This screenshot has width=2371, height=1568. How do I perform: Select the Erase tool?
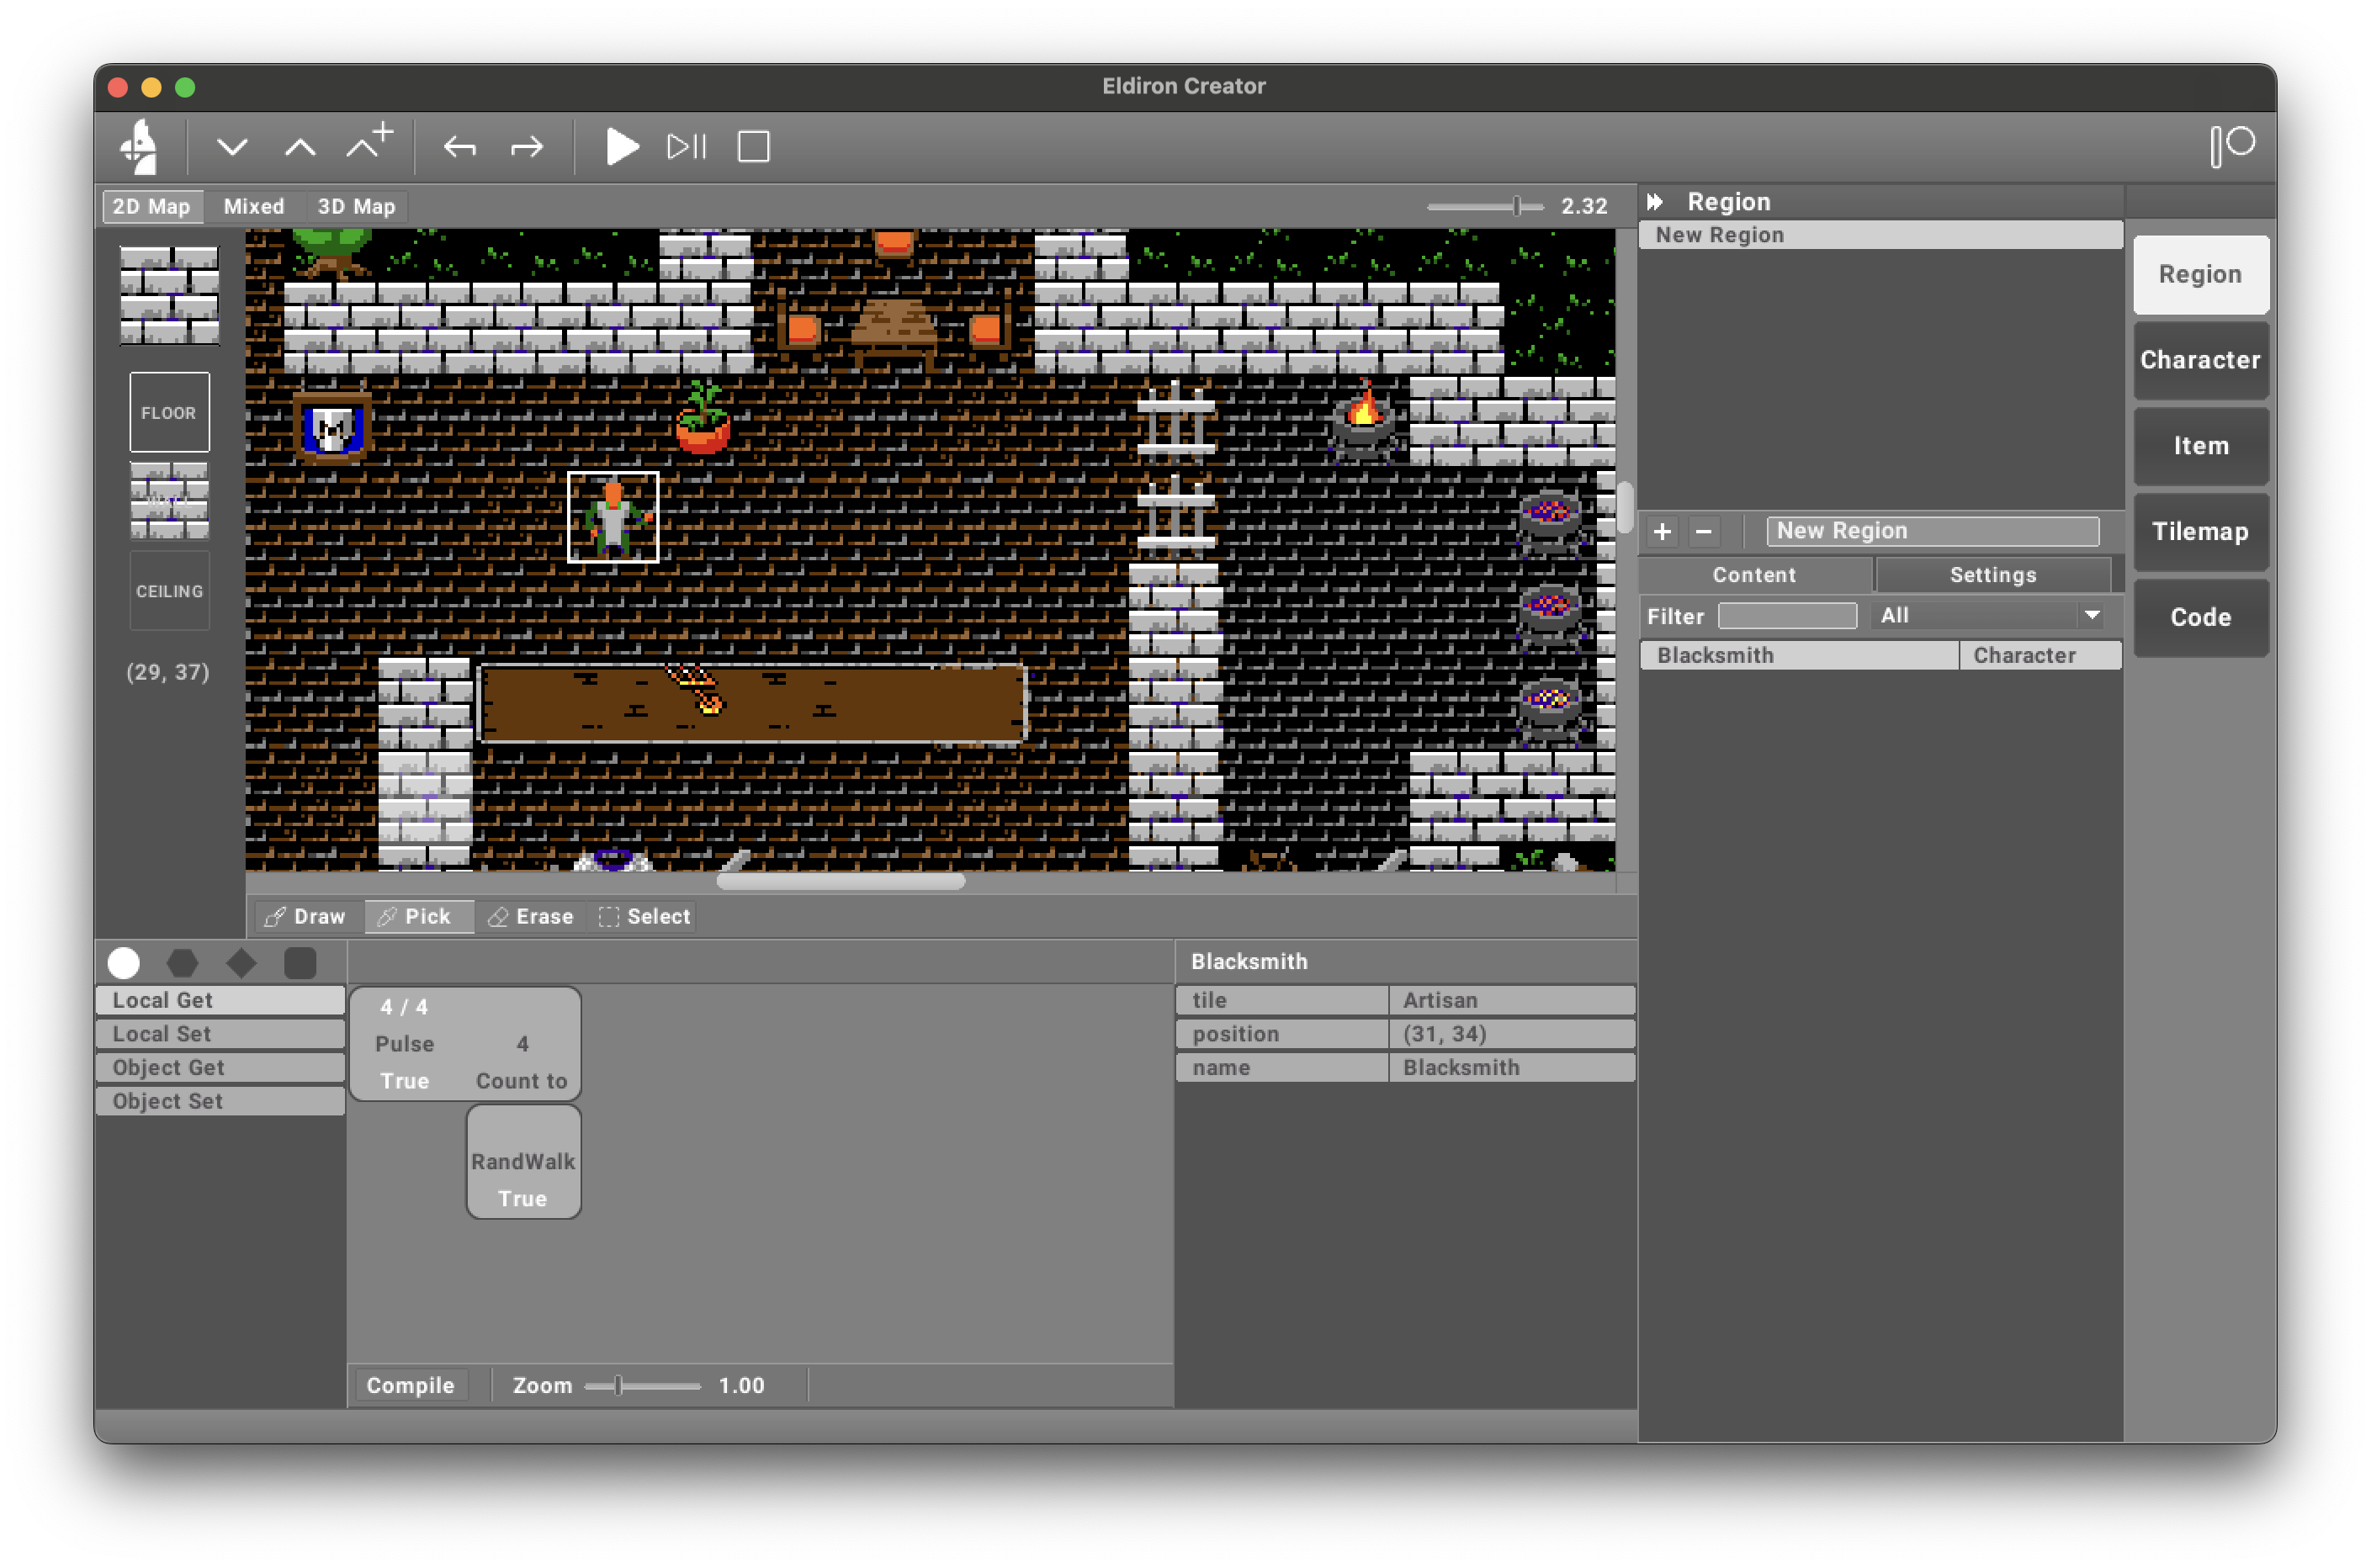click(531, 916)
